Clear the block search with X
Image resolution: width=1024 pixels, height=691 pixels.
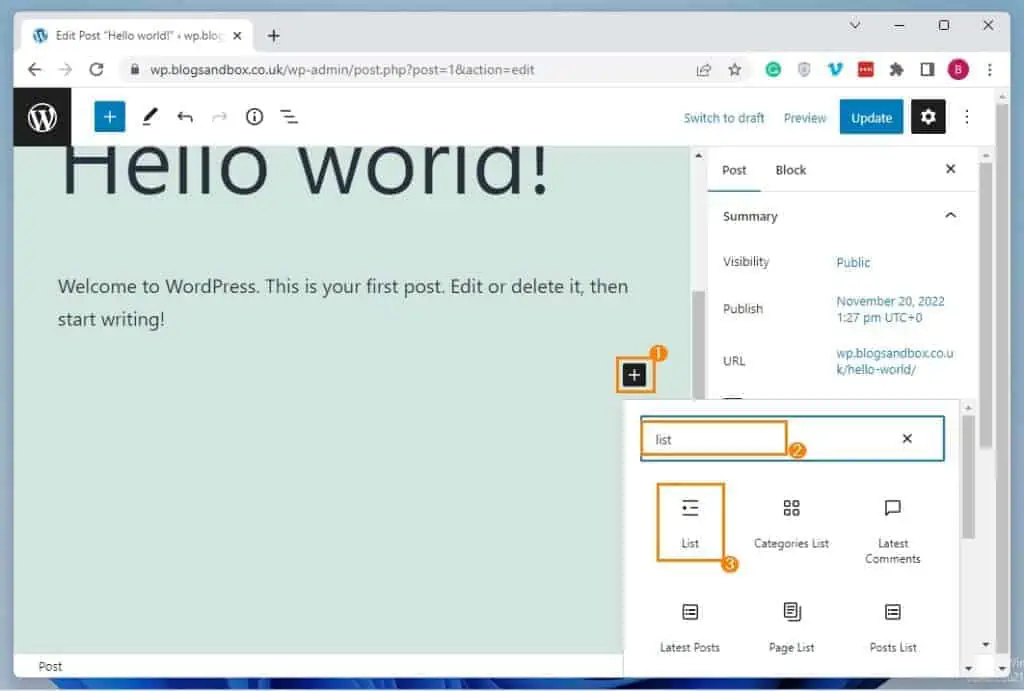click(x=907, y=439)
